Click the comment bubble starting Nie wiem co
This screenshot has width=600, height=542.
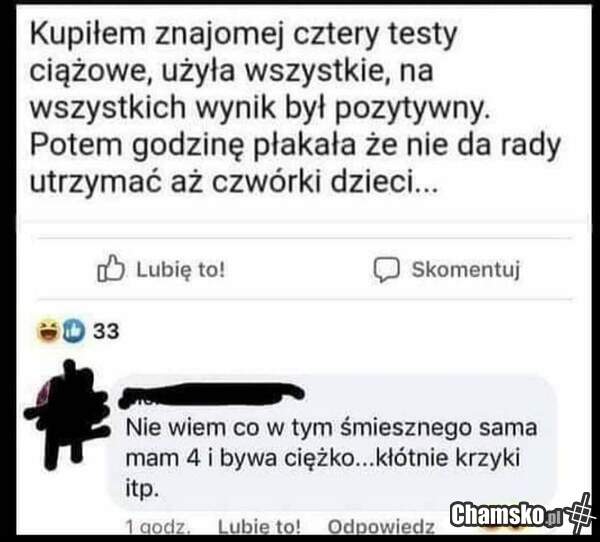click(331, 444)
